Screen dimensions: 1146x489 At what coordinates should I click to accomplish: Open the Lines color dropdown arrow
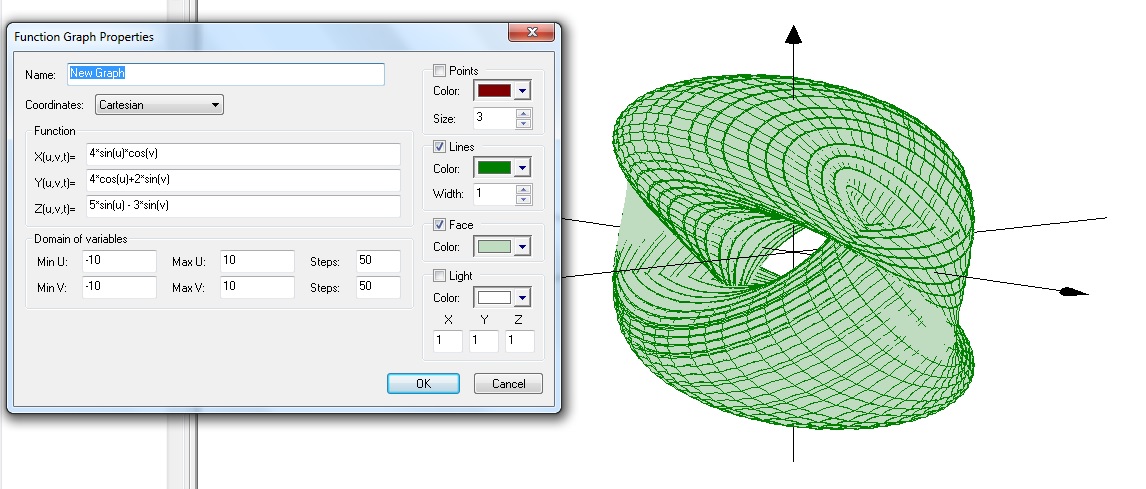(522, 168)
